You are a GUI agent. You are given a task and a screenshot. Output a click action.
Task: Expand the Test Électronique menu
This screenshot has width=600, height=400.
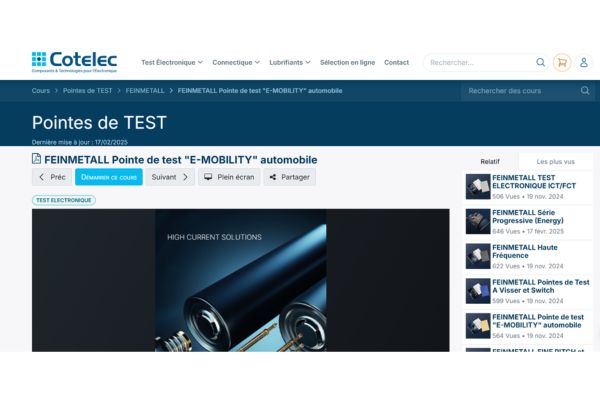tap(172, 62)
